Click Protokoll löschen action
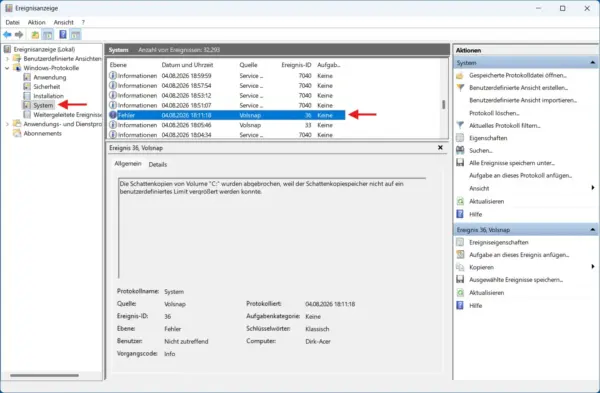The image size is (600, 393). click(494, 113)
